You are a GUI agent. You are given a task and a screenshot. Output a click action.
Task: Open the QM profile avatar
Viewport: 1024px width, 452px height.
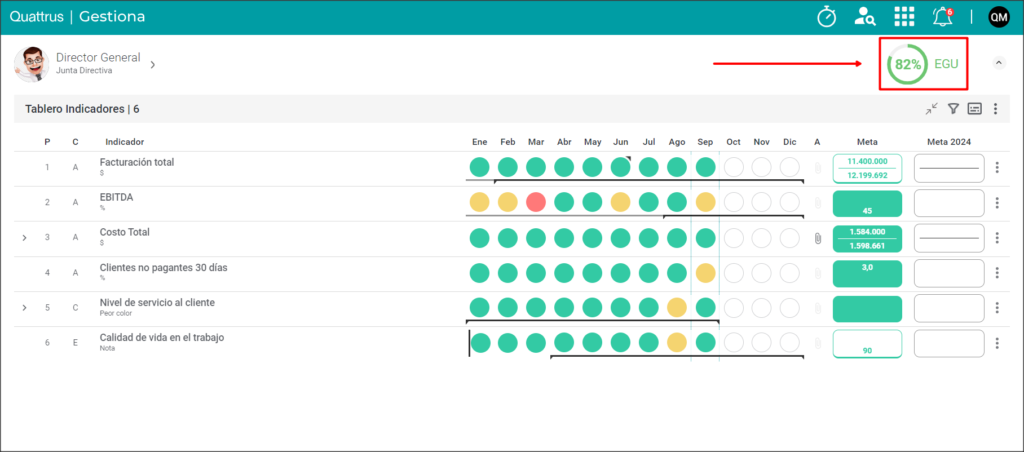coord(999,17)
